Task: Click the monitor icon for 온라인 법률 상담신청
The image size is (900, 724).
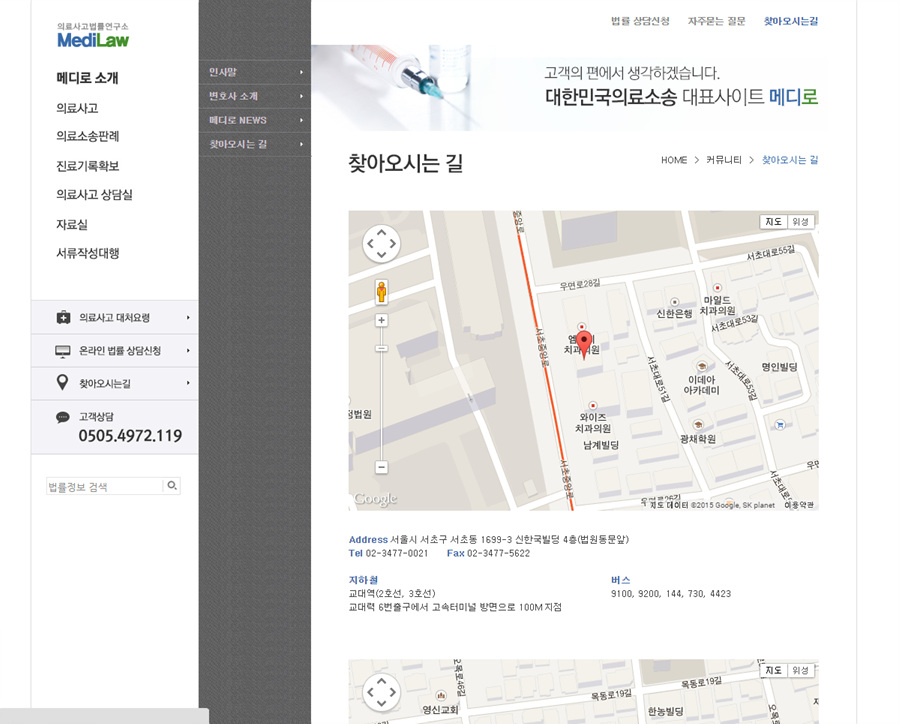Action: 63,351
